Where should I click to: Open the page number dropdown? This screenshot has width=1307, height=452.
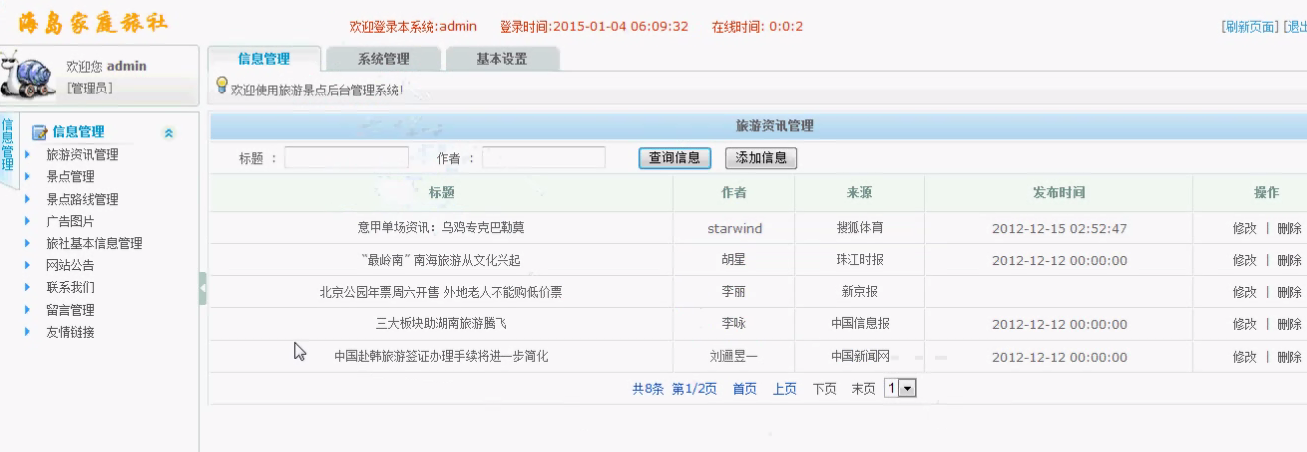(900, 388)
